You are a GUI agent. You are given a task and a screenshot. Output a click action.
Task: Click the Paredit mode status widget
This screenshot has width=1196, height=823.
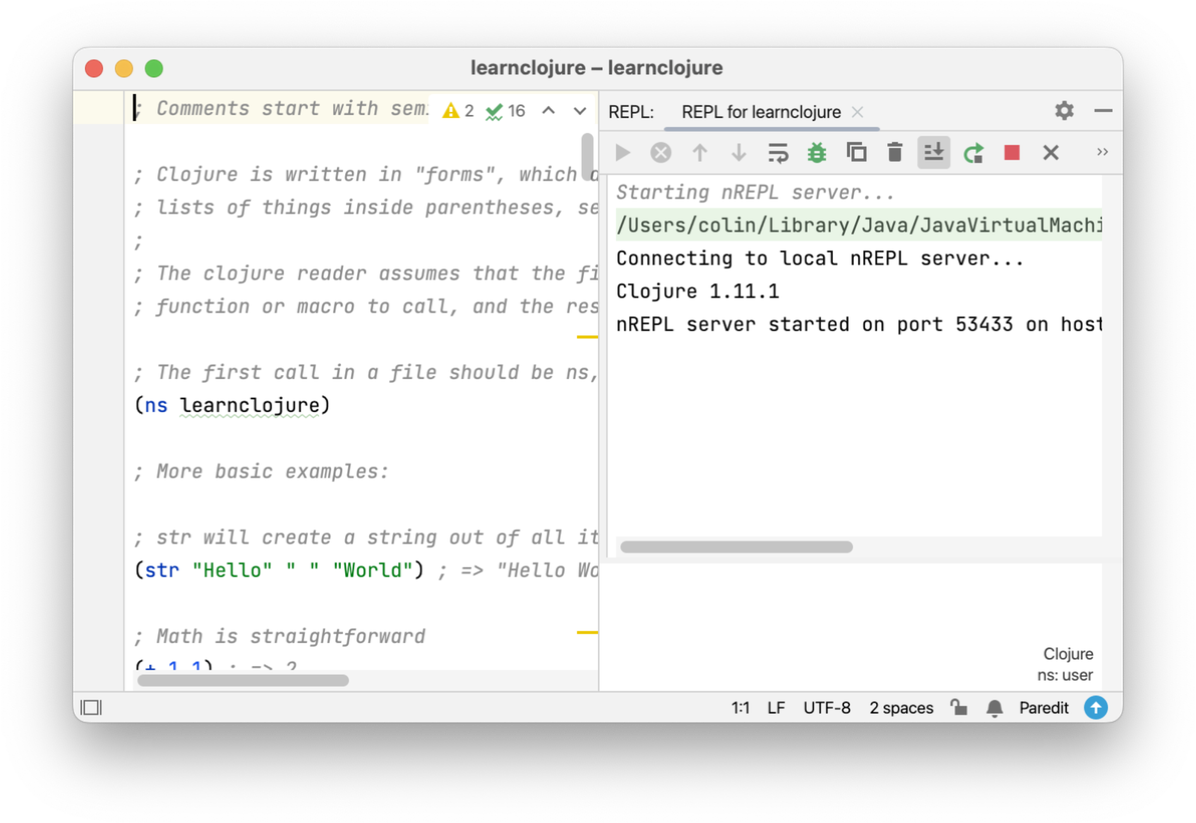click(1043, 708)
